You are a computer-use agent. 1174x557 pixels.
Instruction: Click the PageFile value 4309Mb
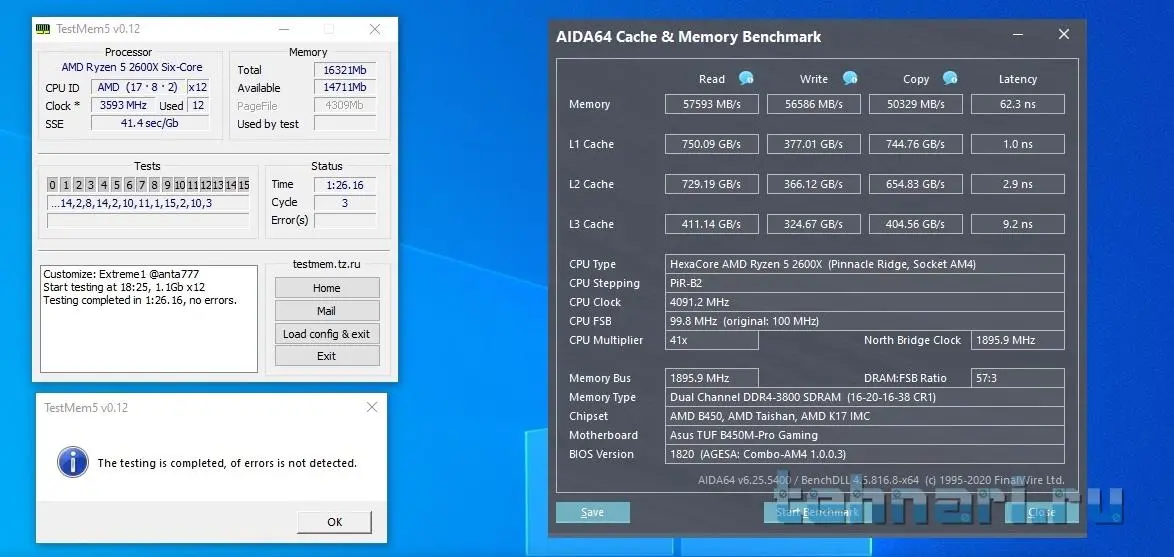click(344, 106)
